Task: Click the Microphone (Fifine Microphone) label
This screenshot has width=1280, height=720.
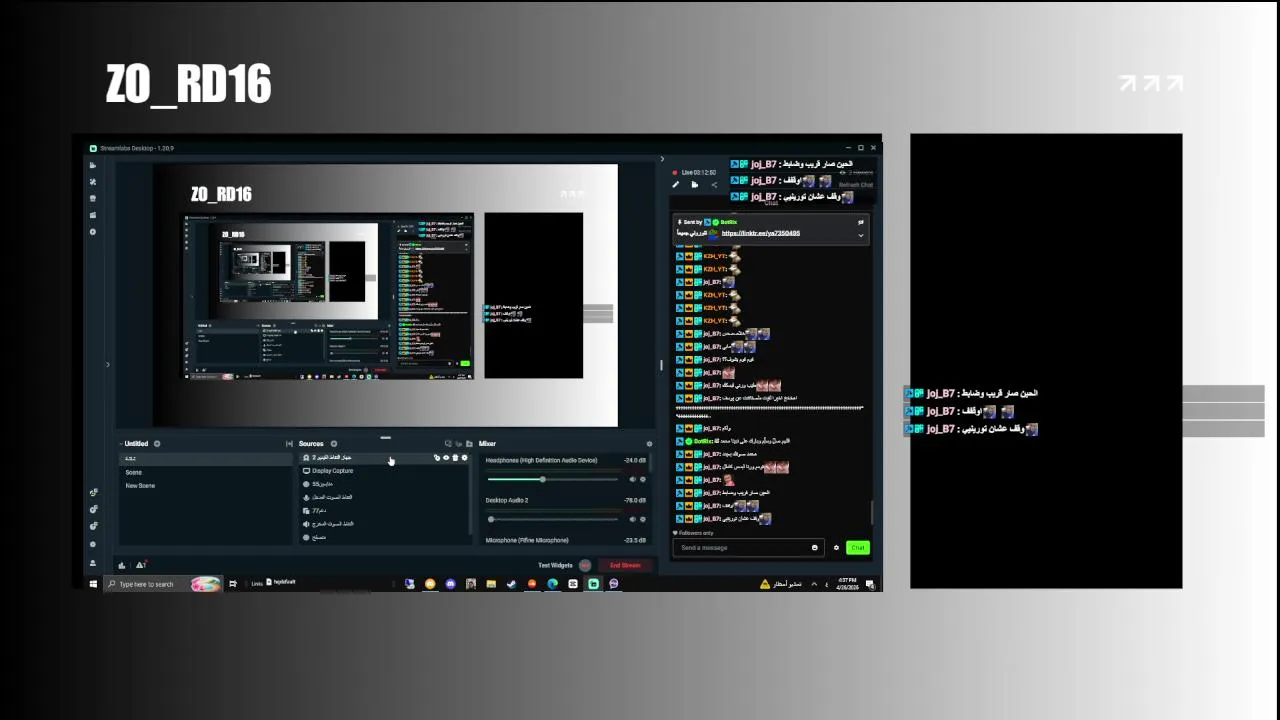Action: tap(527, 540)
